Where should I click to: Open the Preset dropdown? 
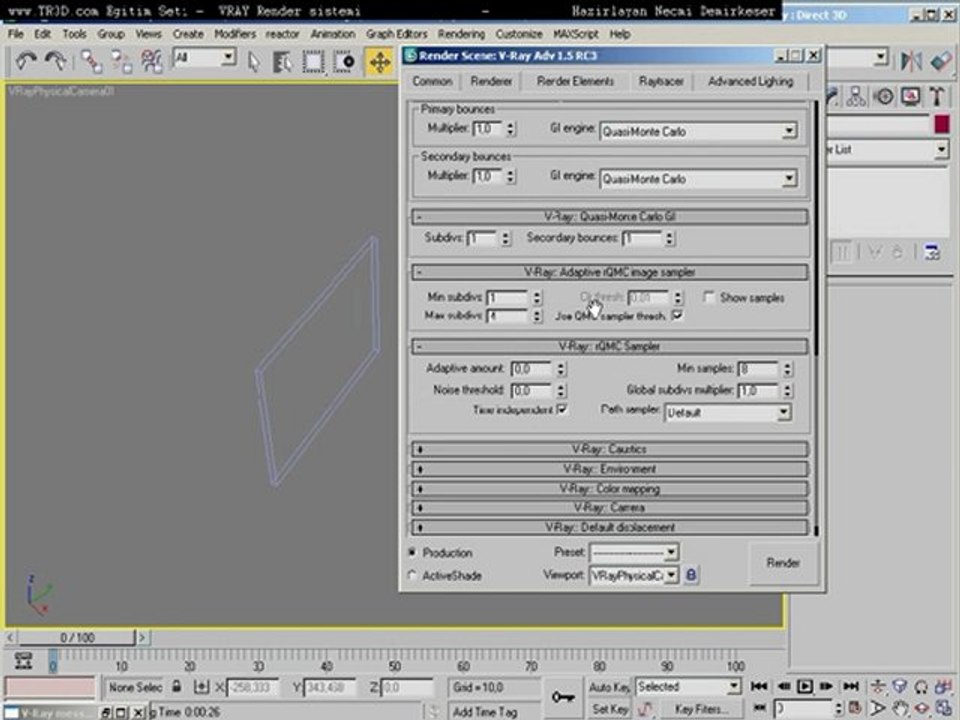click(x=634, y=552)
